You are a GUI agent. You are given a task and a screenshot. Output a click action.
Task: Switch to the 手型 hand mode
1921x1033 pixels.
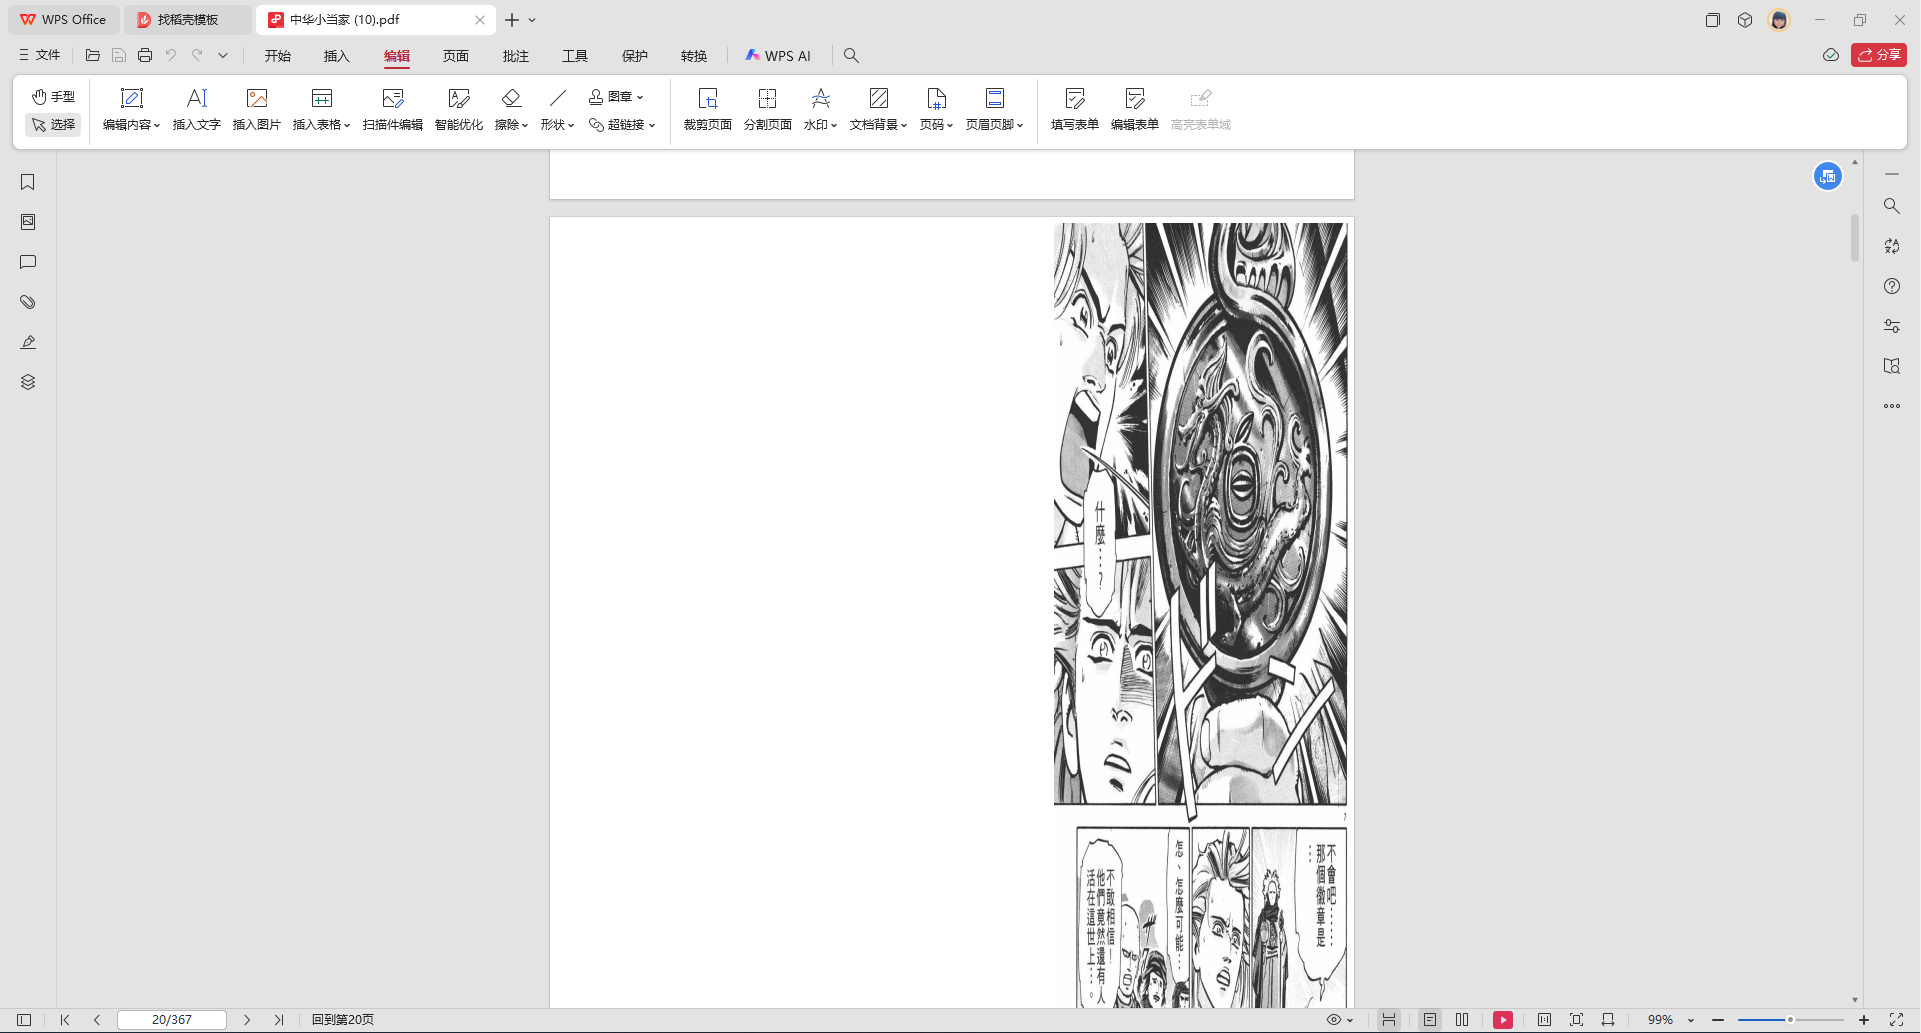53,97
